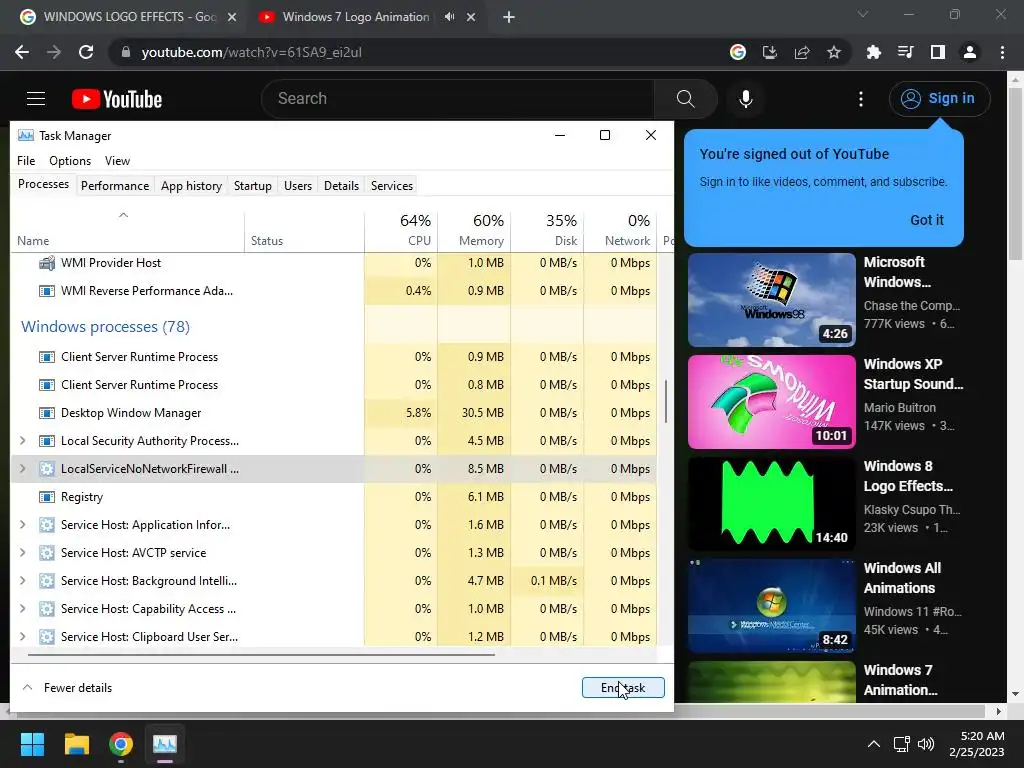Image resolution: width=1024 pixels, height=768 pixels.
Task: Open the Microsoft Windows 98 video thumbnail
Action: point(771,300)
